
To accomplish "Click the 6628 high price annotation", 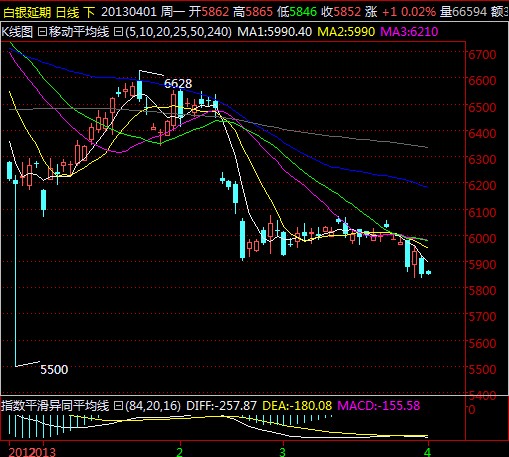I will pyautogui.click(x=178, y=83).
